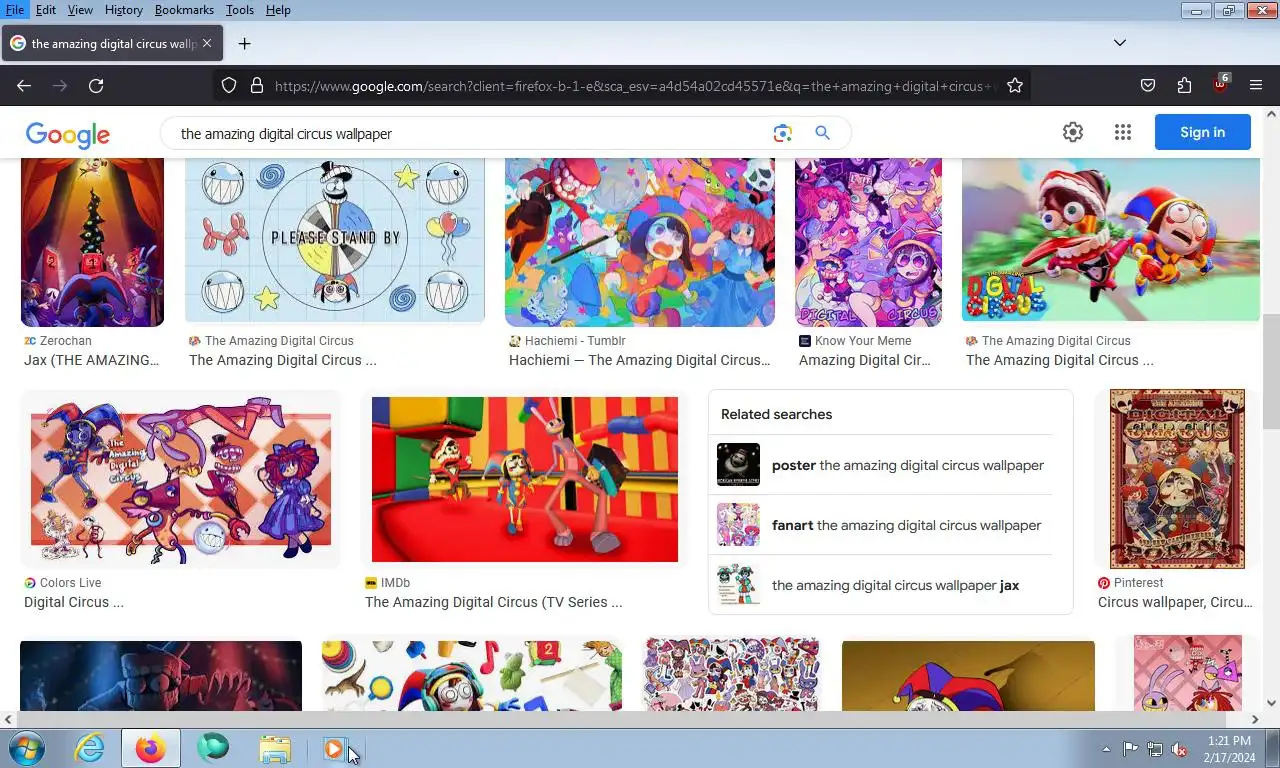Open Pinterest Circus wallpaper image
The height and width of the screenshot is (768, 1280).
tap(1177, 479)
